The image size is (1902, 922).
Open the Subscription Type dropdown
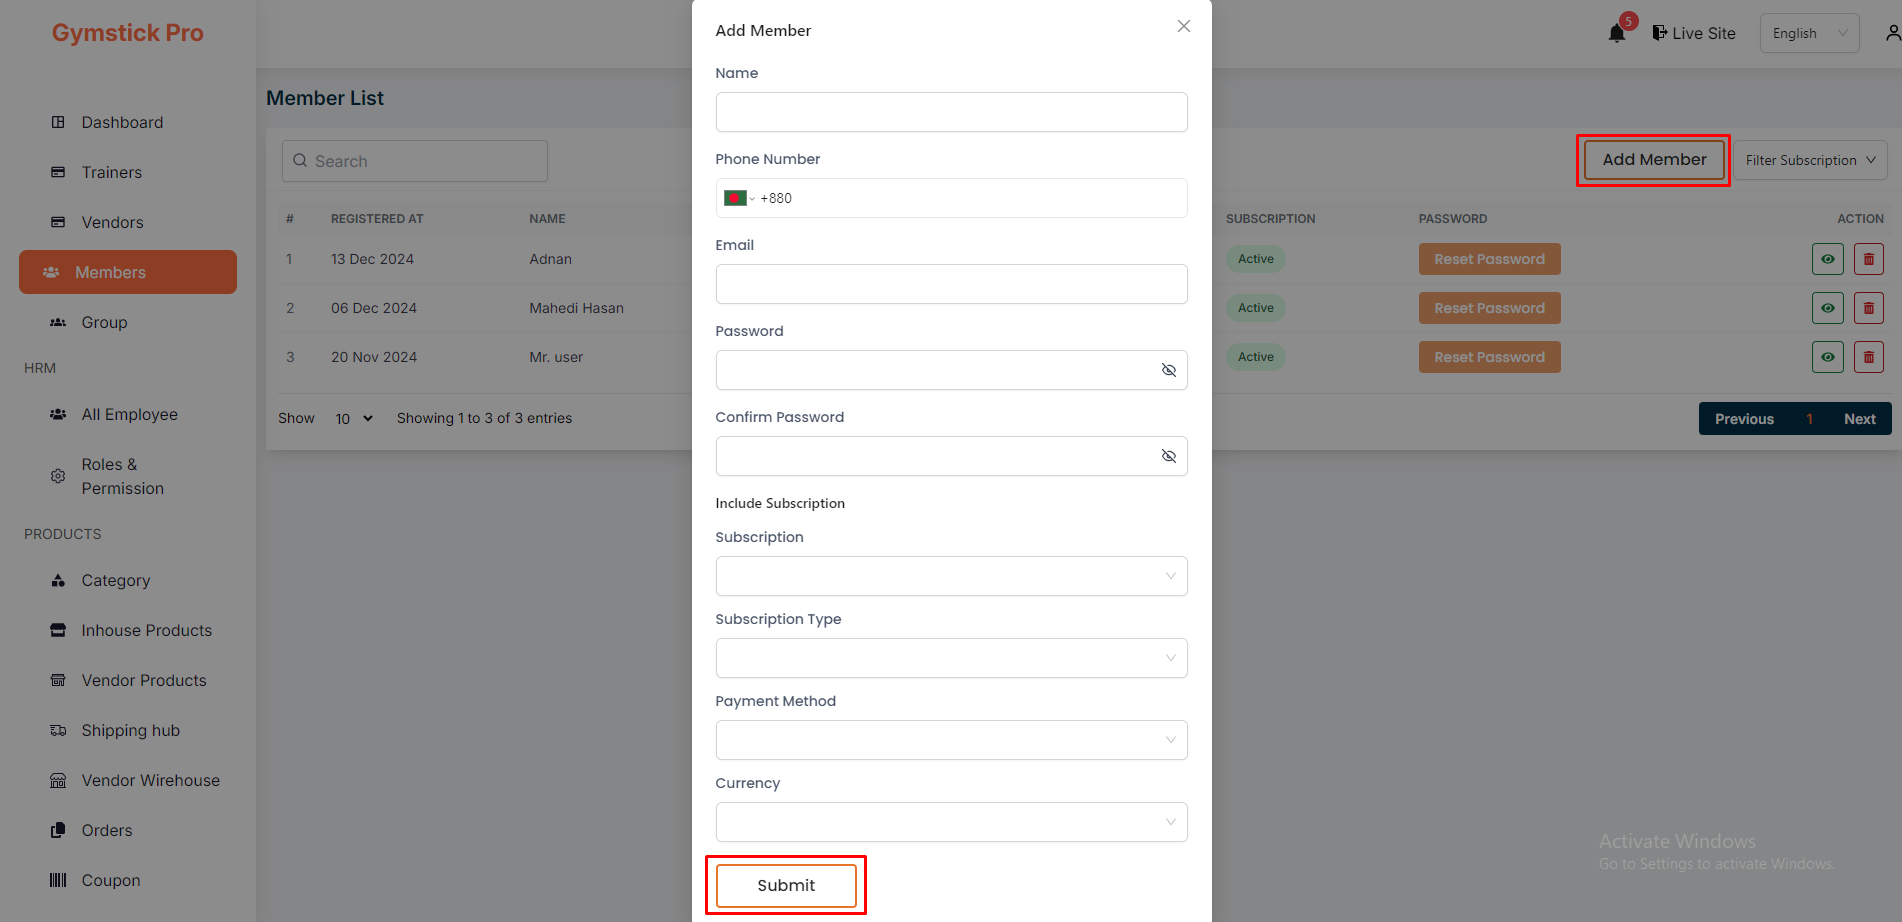[951, 658]
